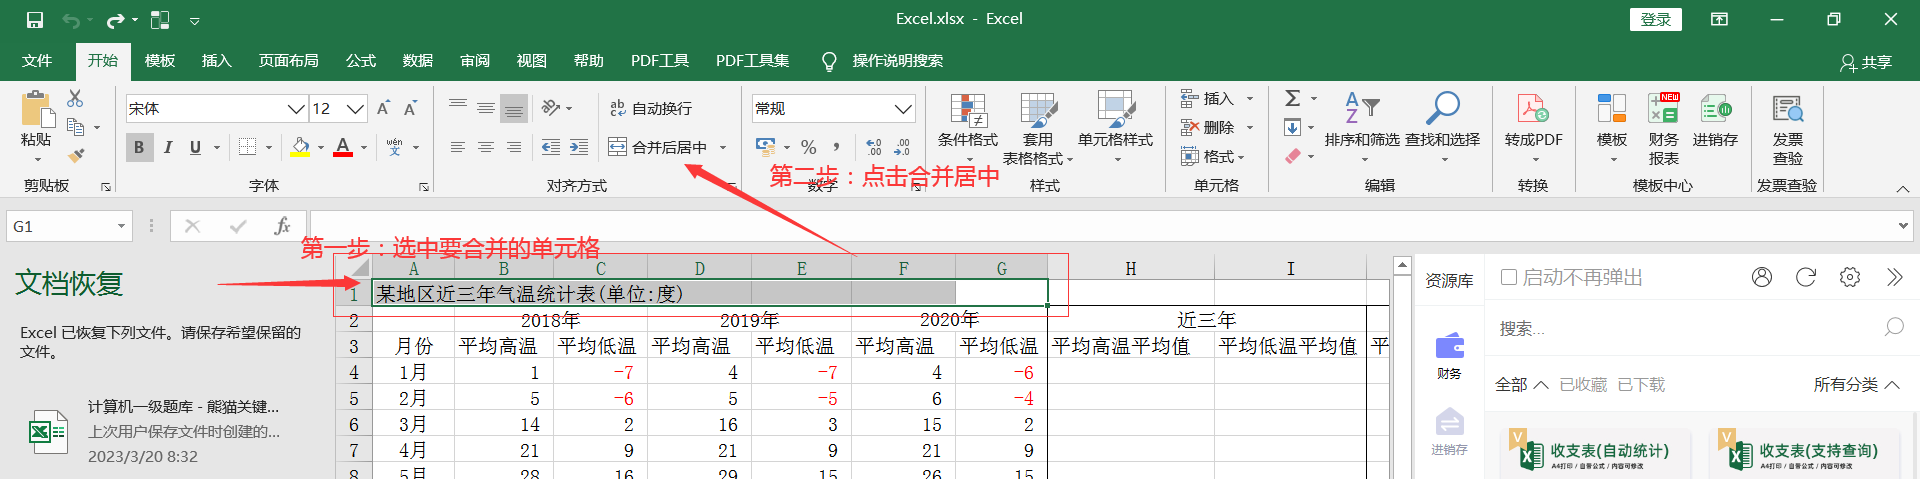Click the Copy icon
Screen dimensions: 1920x479
click(x=75, y=127)
